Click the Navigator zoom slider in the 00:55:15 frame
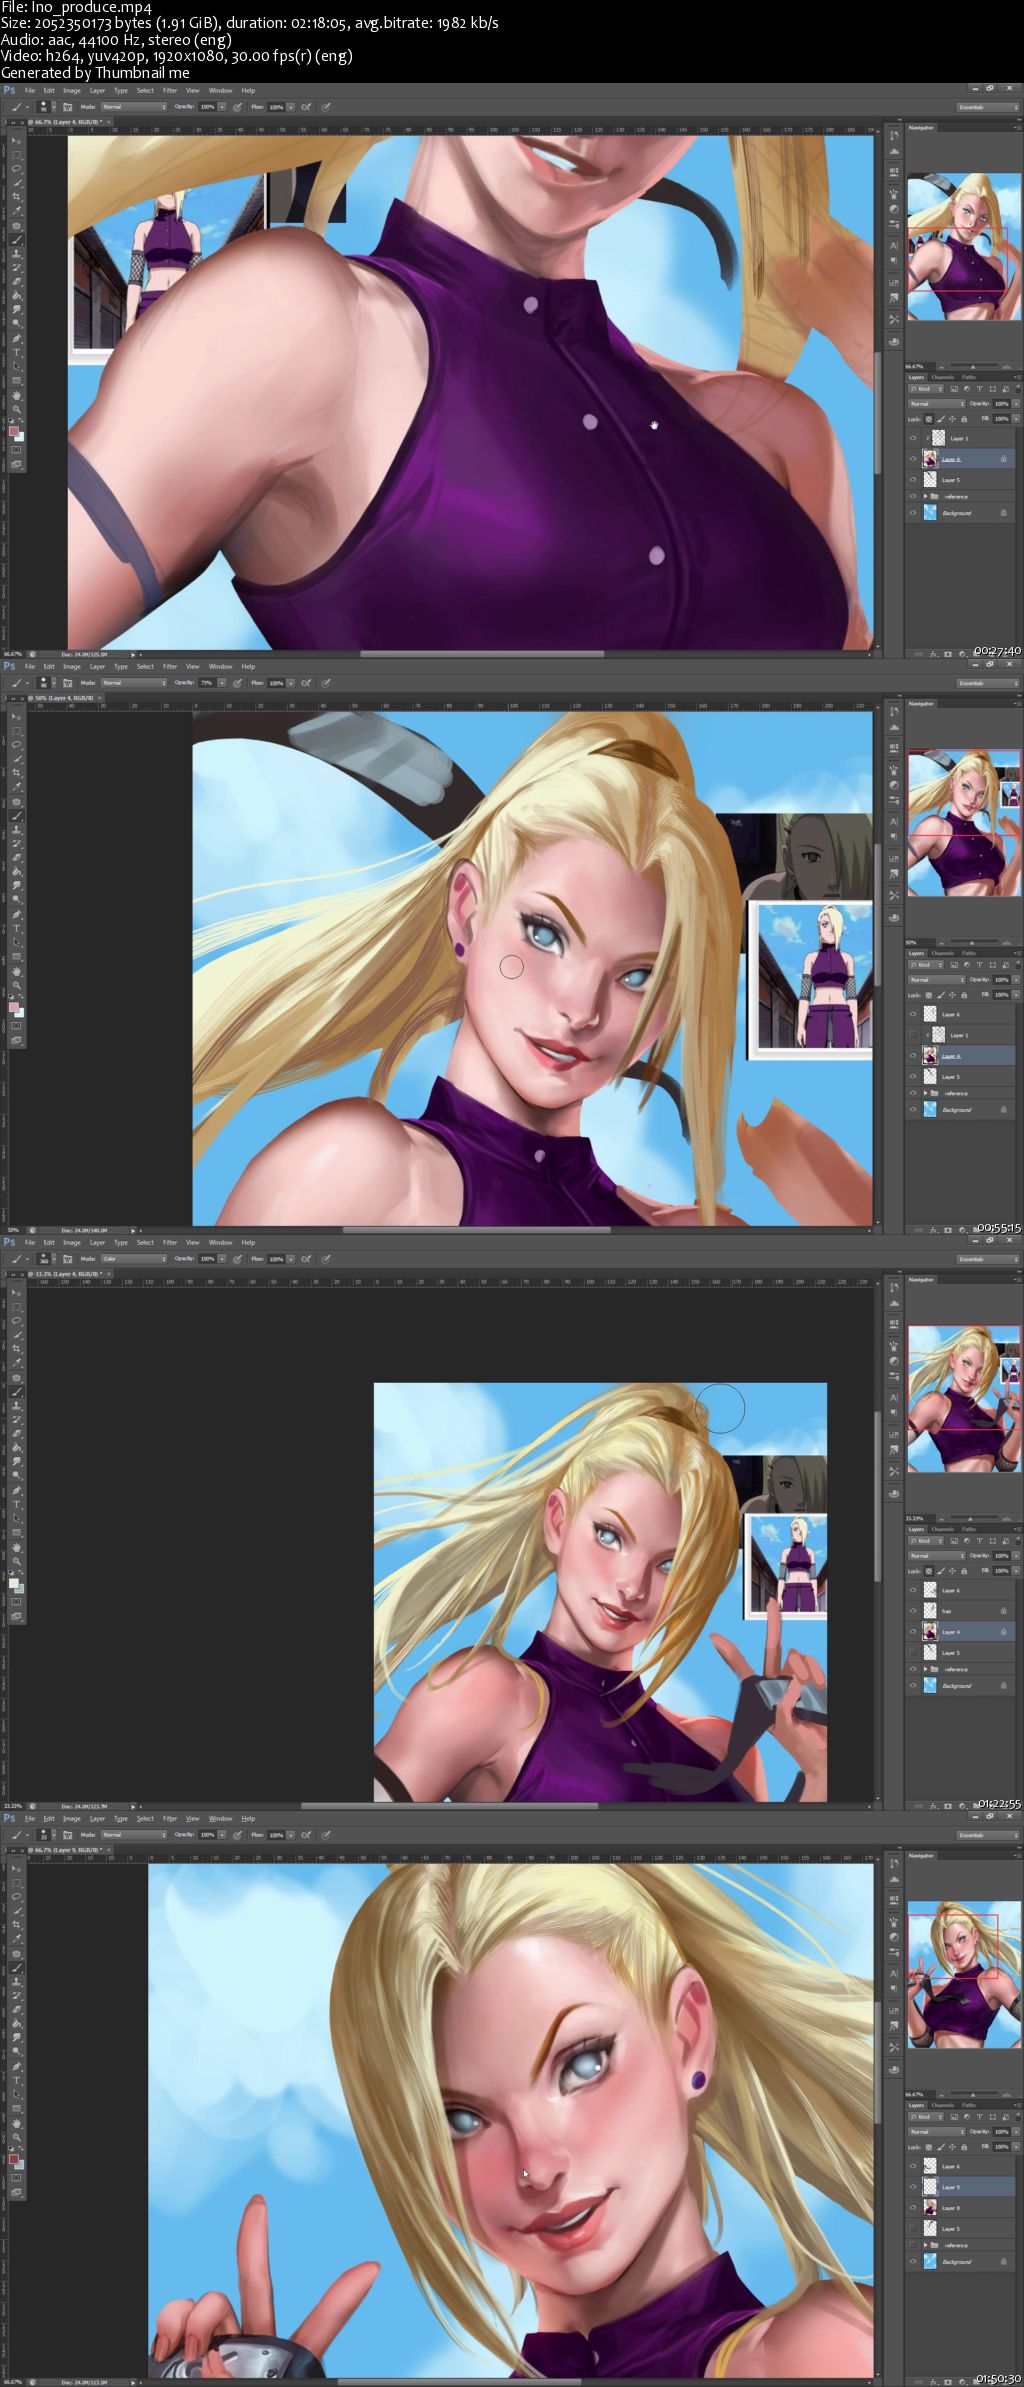This screenshot has height=2387, width=1024. point(972,942)
